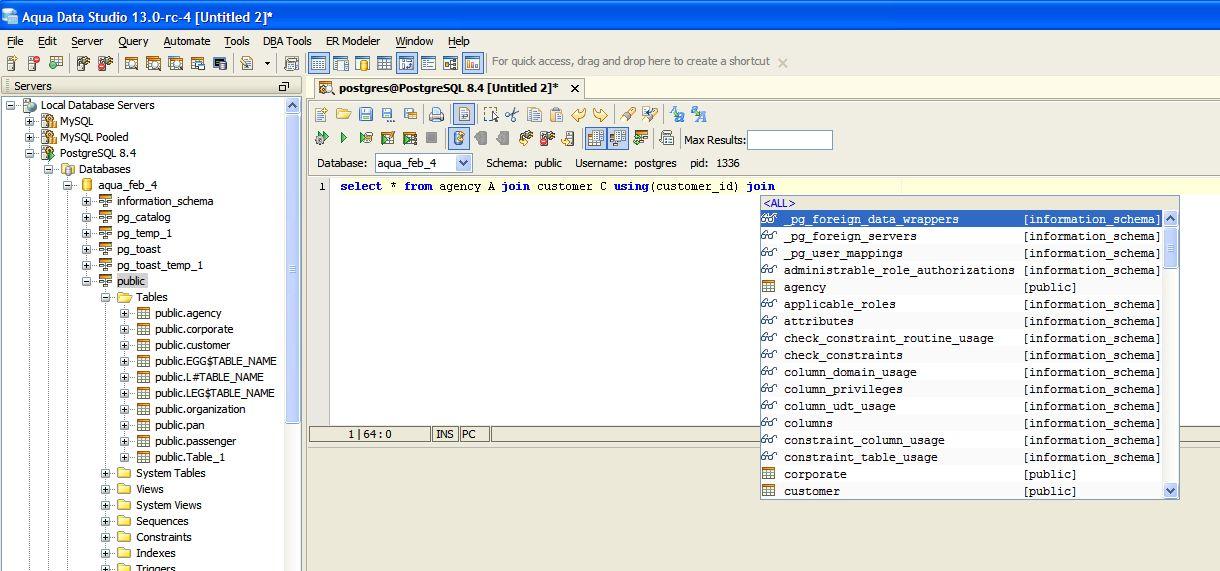1220x571 pixels.
Task: Select the postgres@PostgreSQL 8.4 [Untitled 2] tab
Action: (448, 88)
